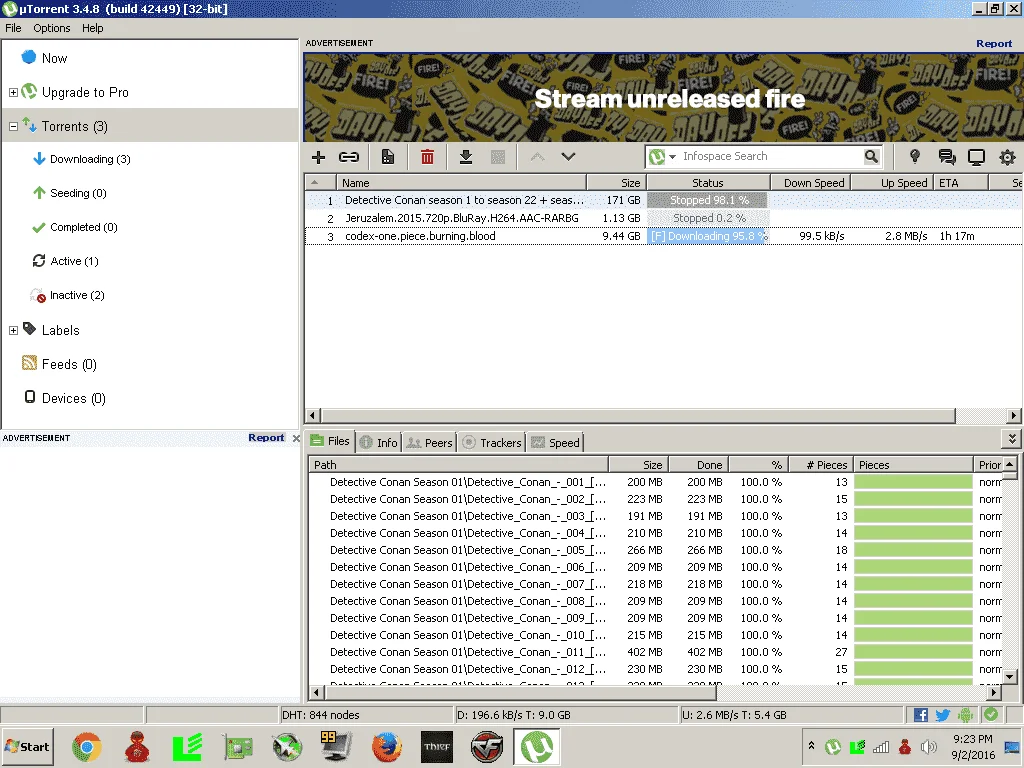Image resolution: width=1024 pixels, height=768 pixels.
Task: Sort files by # Pieces column
Action: click(x=821, y=465)
